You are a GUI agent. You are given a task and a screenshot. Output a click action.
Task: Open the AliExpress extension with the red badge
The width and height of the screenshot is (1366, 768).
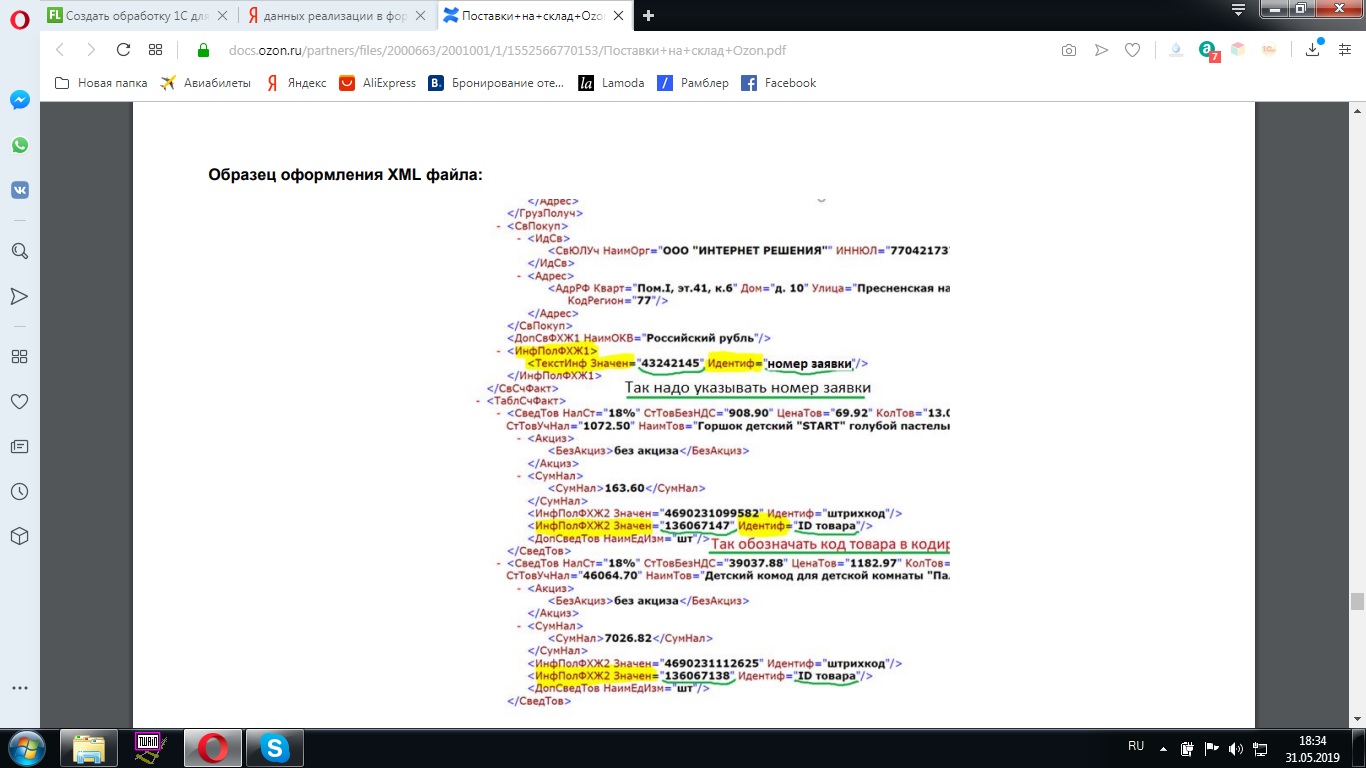pos(1207,48)
